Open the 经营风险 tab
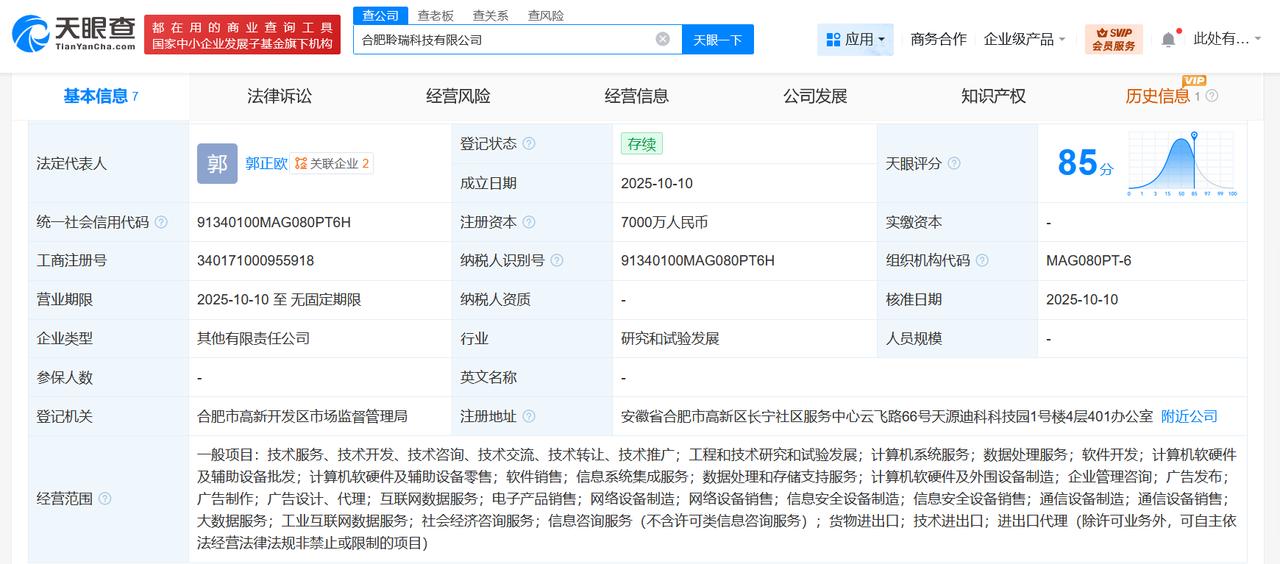 click(458, 96)
